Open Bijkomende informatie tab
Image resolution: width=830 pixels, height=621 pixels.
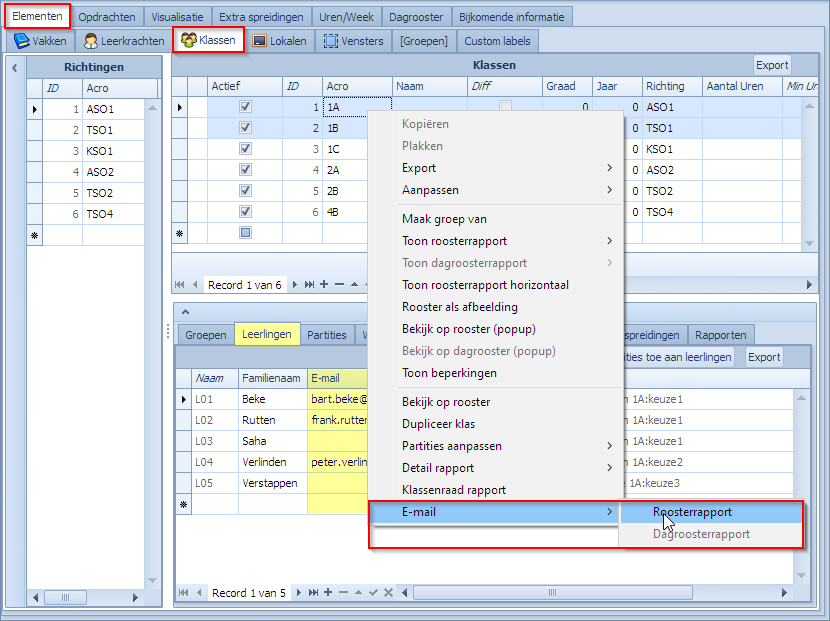[511, 17]
